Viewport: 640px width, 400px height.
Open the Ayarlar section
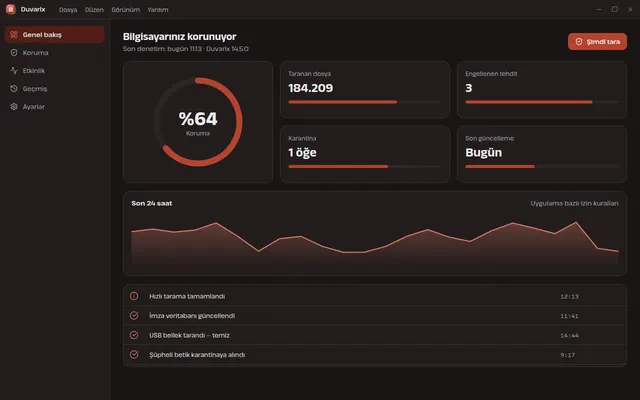(x=55, y=107)
